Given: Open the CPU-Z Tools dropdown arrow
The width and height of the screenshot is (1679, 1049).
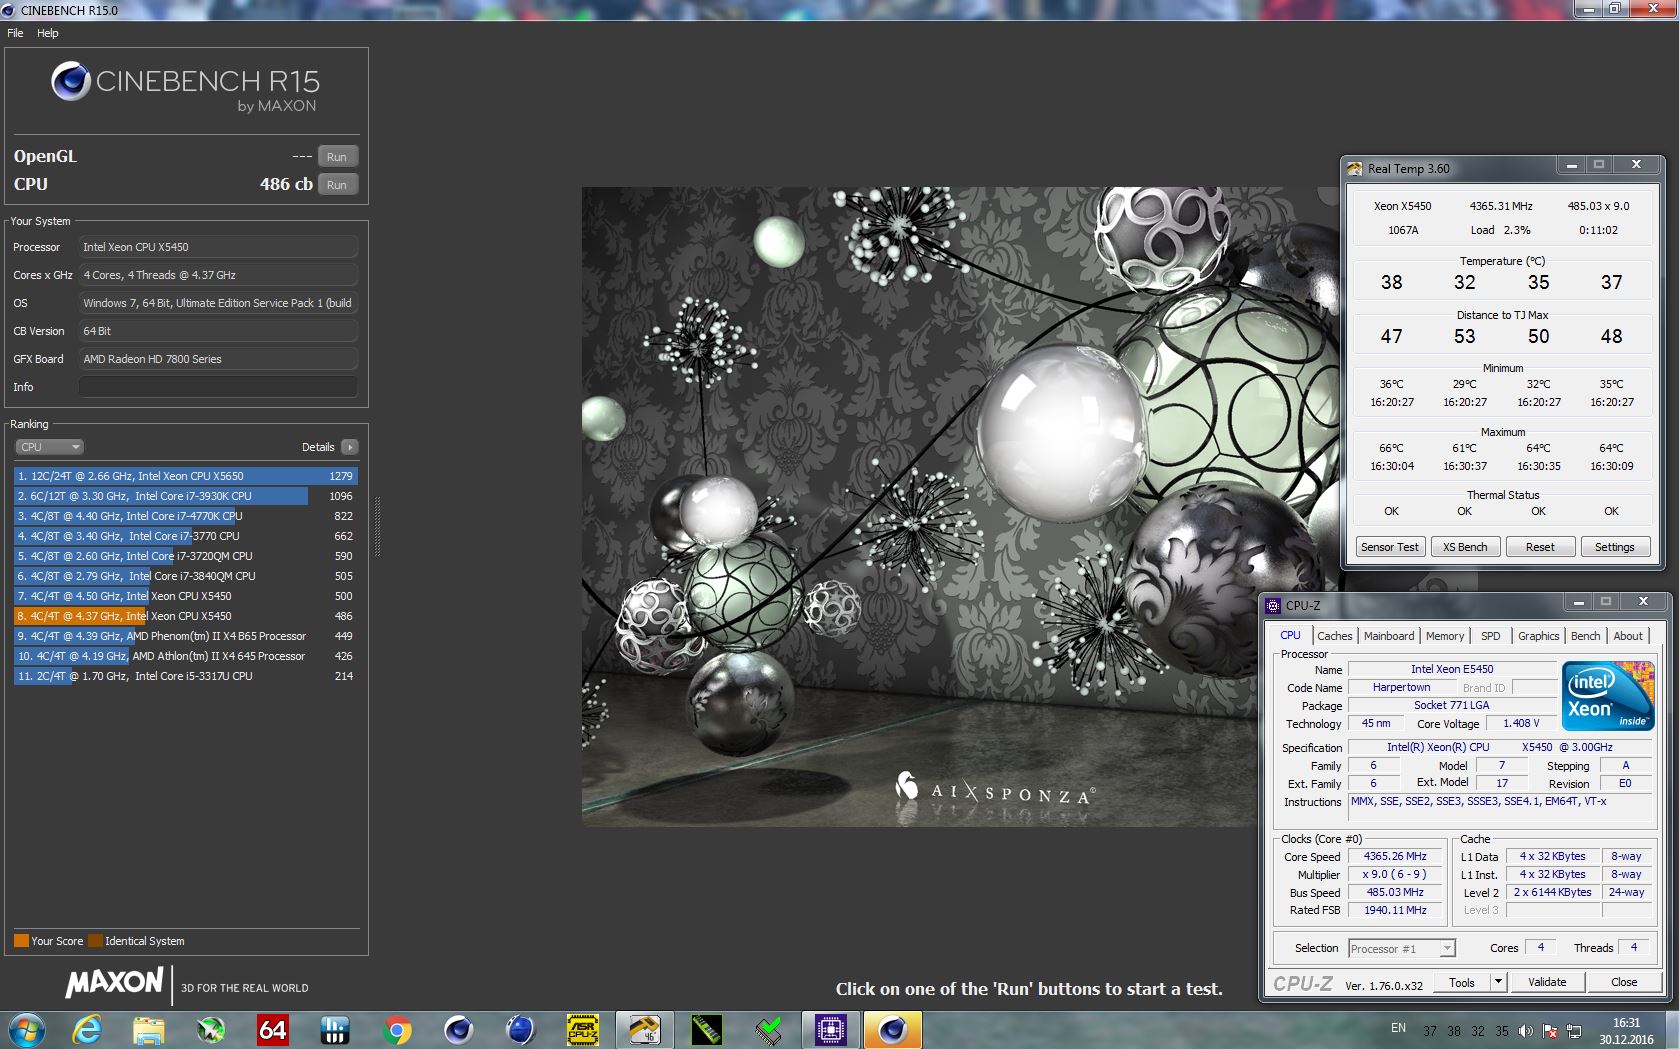Looking at the screenshot, I should tap(1498, 982).
